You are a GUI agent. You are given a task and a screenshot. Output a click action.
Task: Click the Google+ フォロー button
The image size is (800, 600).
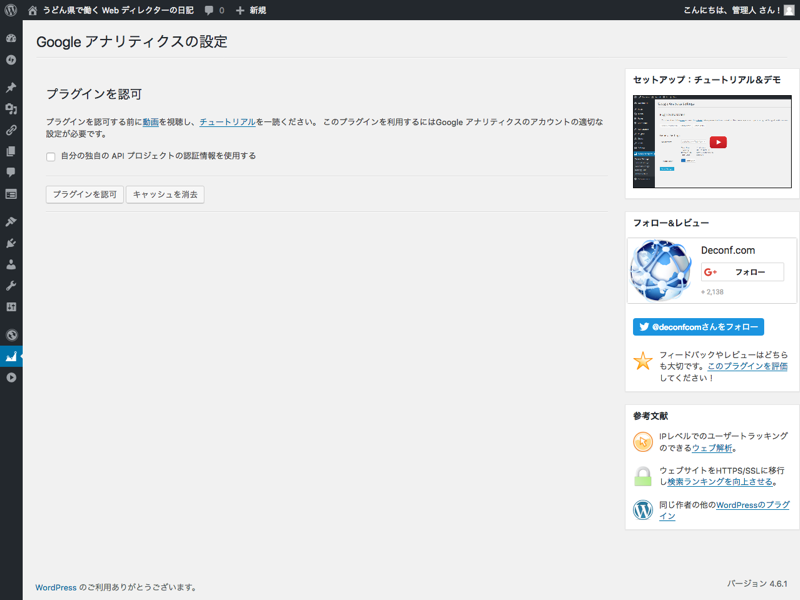pyautogui.click(x=742, y=272)
